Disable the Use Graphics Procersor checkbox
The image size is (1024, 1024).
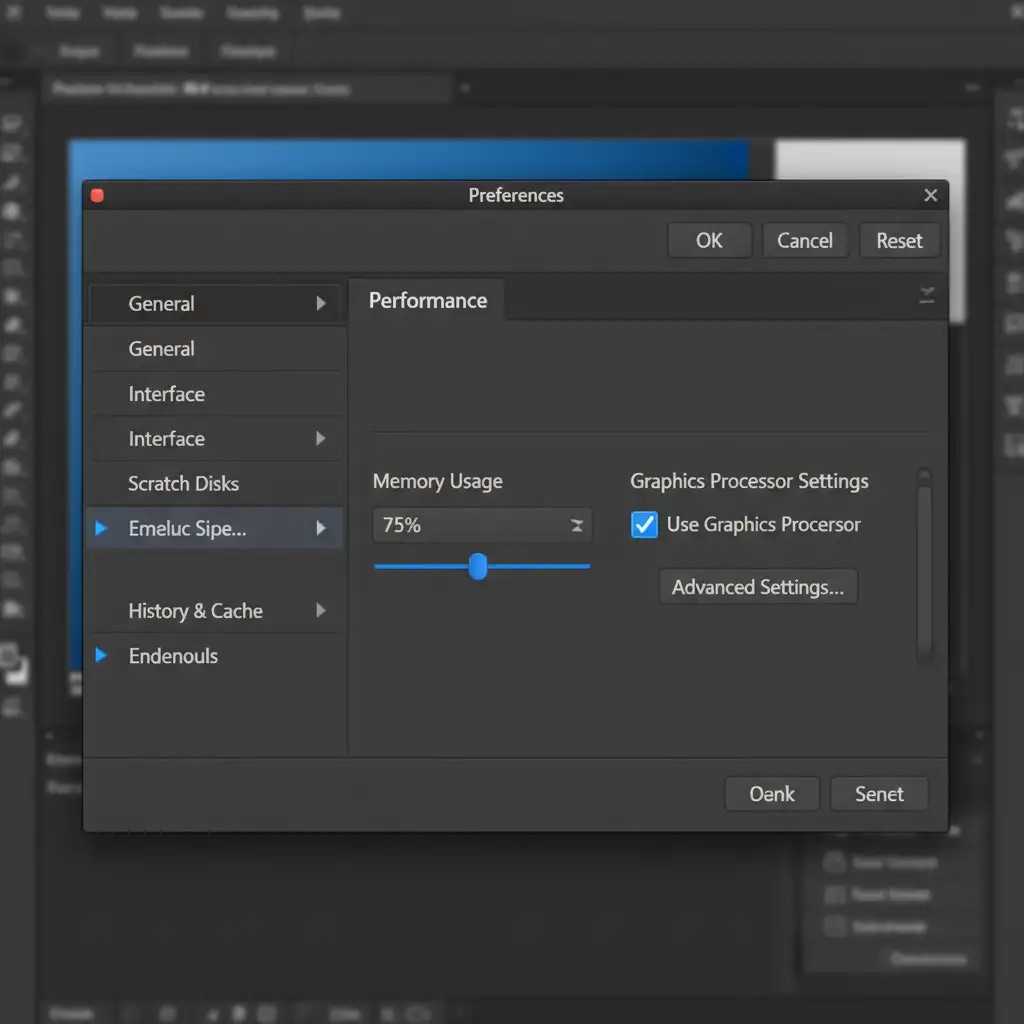pyautogui.click(x=645, y=525)
